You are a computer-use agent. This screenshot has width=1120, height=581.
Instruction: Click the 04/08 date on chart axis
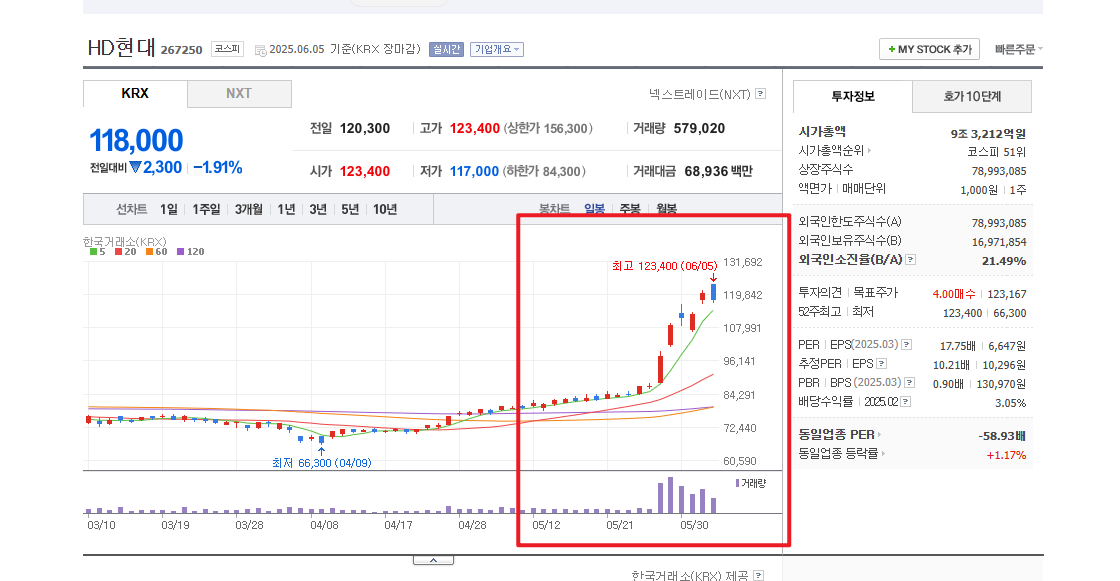(324, 525)
